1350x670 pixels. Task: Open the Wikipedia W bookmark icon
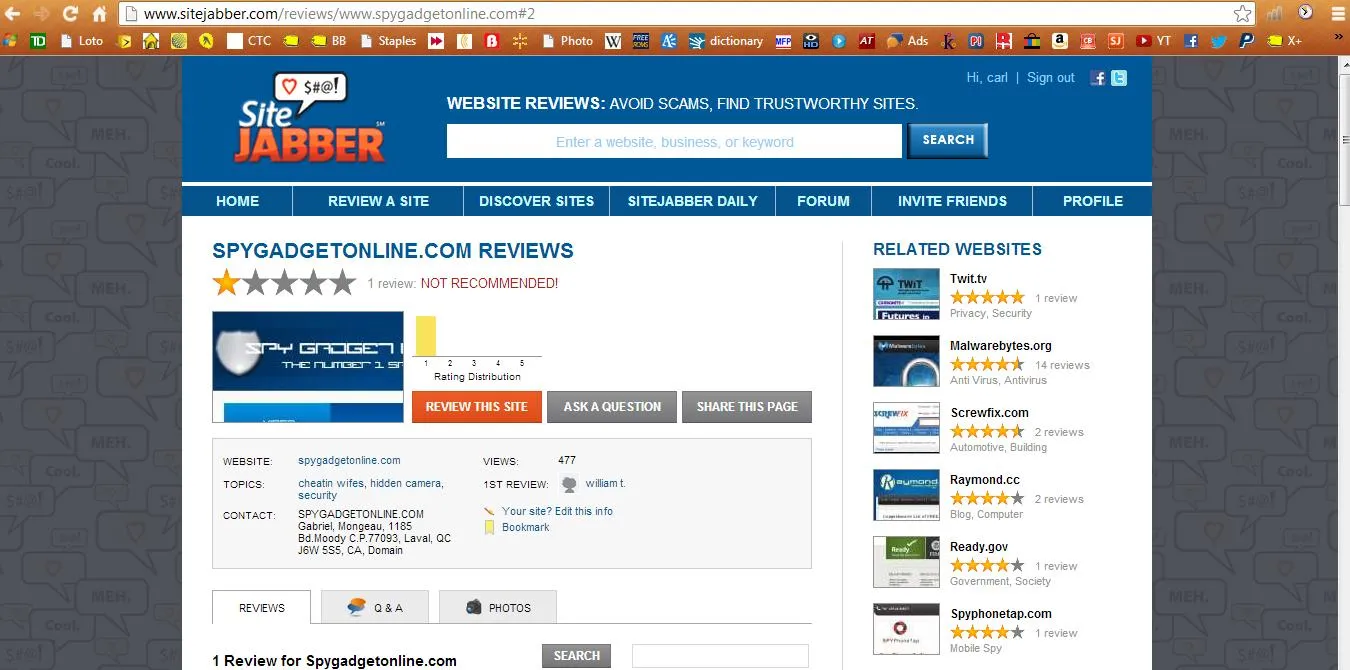click(x=613, y=41)
